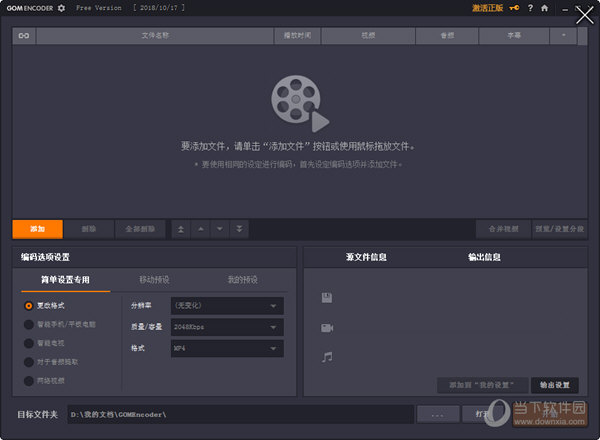Click the chain link icon column header
The height and width of the screenshot is (440, 600).
pos(24,36)
